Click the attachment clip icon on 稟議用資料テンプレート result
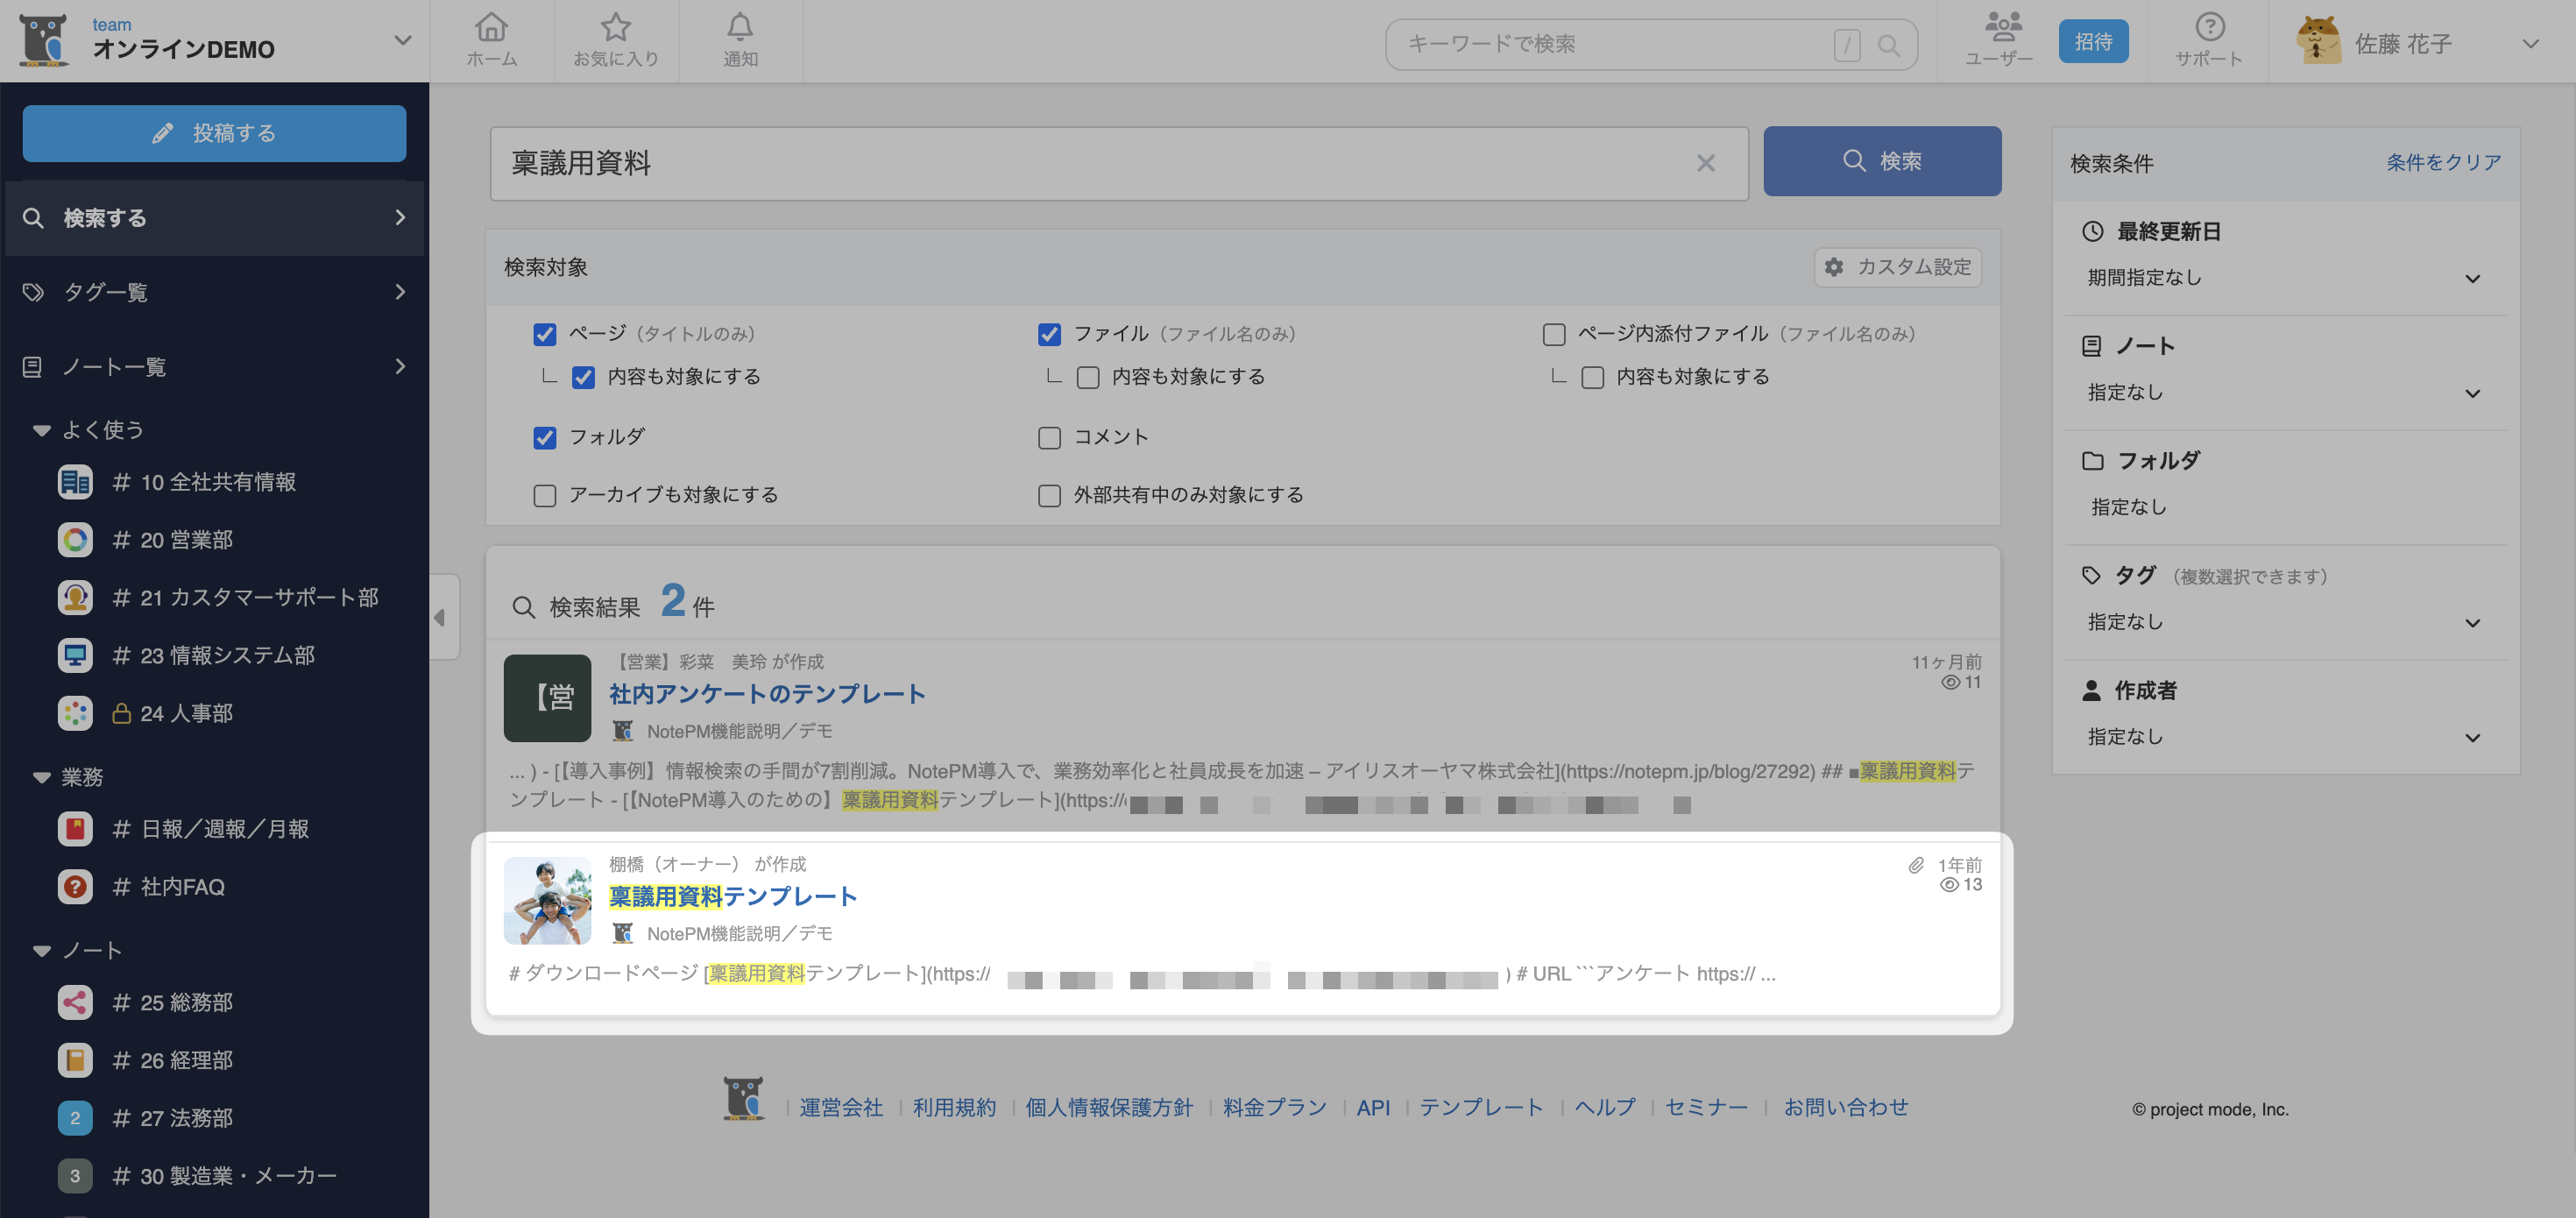2576x1218 pixels. 1915,865
